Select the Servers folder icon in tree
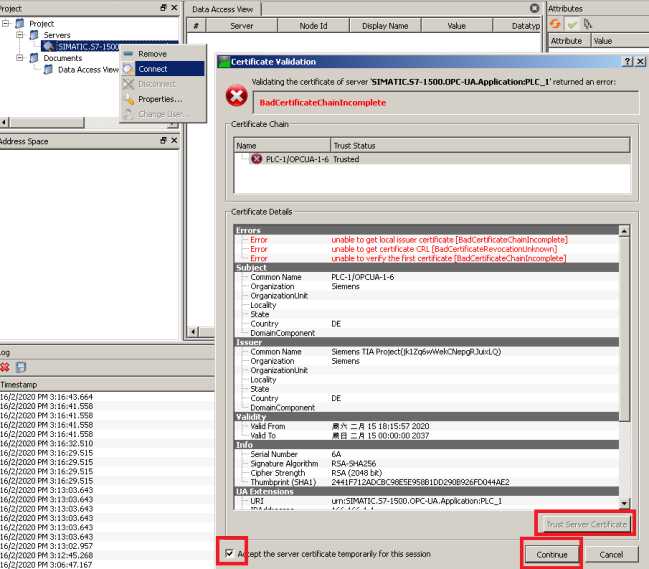Viewport: 649px width, 569px height. point(34,35)
